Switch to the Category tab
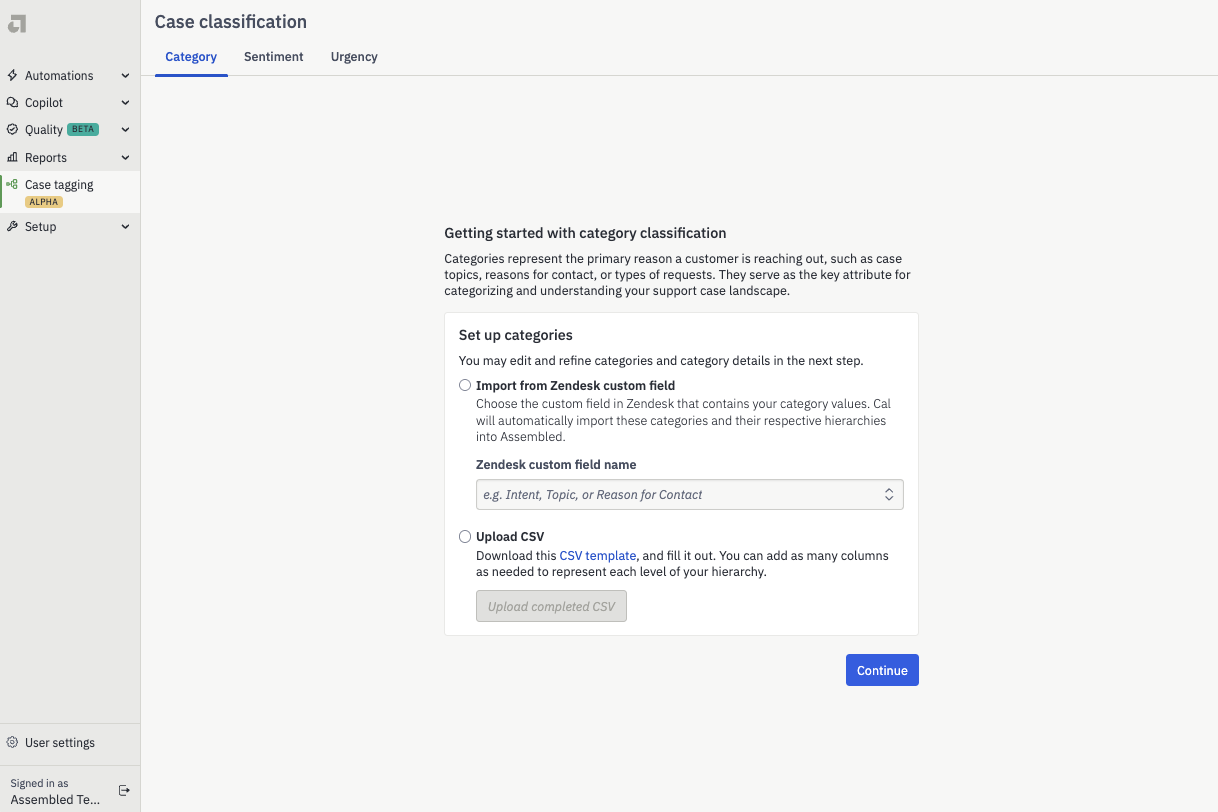 (191, 57)
